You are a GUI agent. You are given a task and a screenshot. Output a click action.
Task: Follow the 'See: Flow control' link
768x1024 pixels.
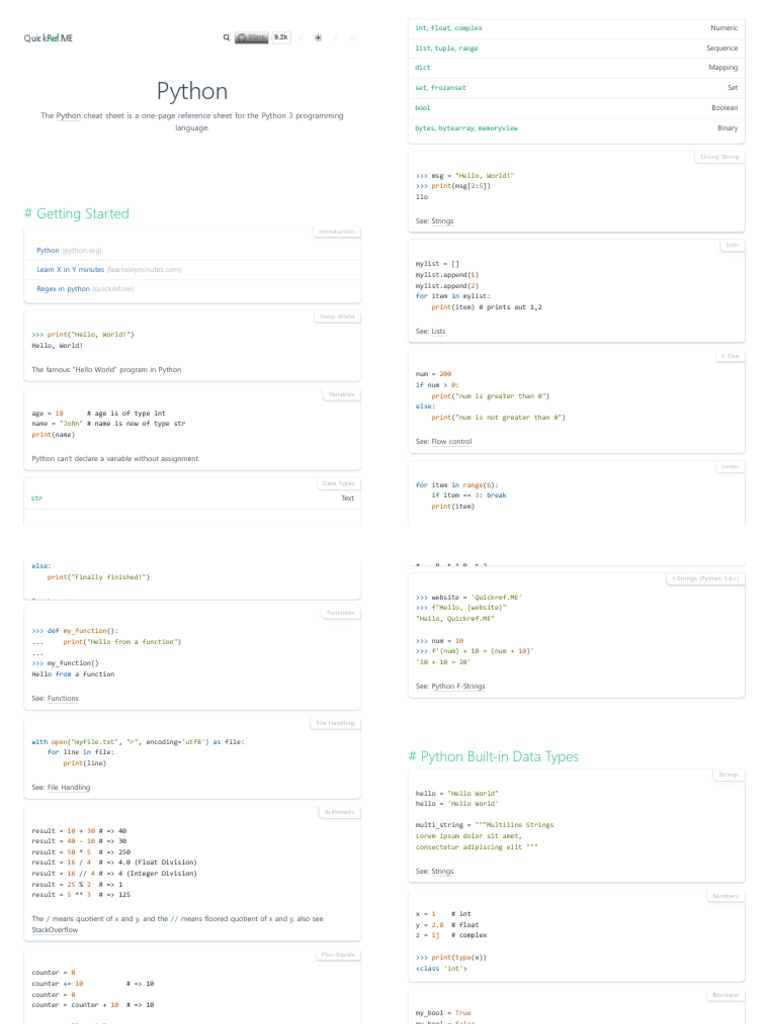[x=451, y=441]
